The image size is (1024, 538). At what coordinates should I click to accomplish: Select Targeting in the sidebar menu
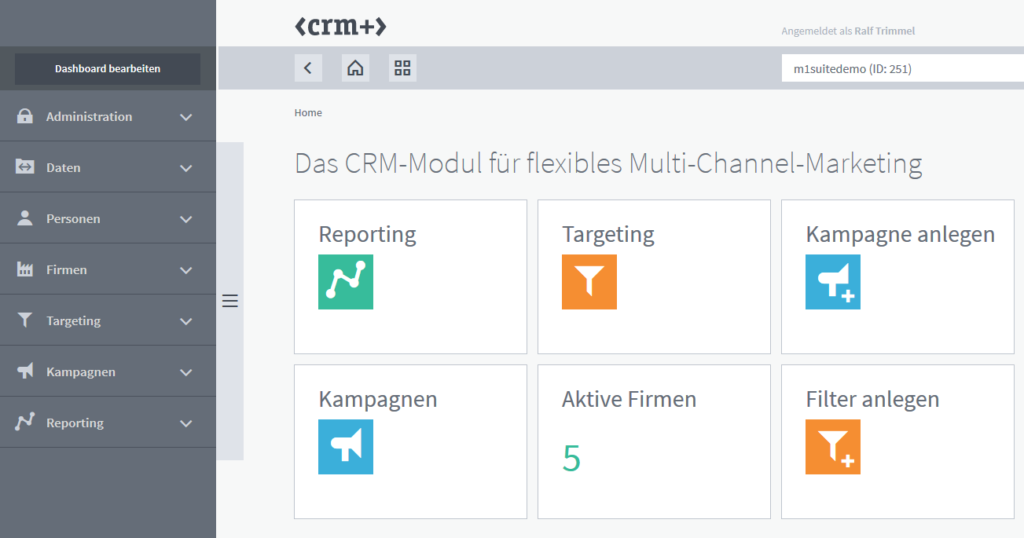(73, 321)
